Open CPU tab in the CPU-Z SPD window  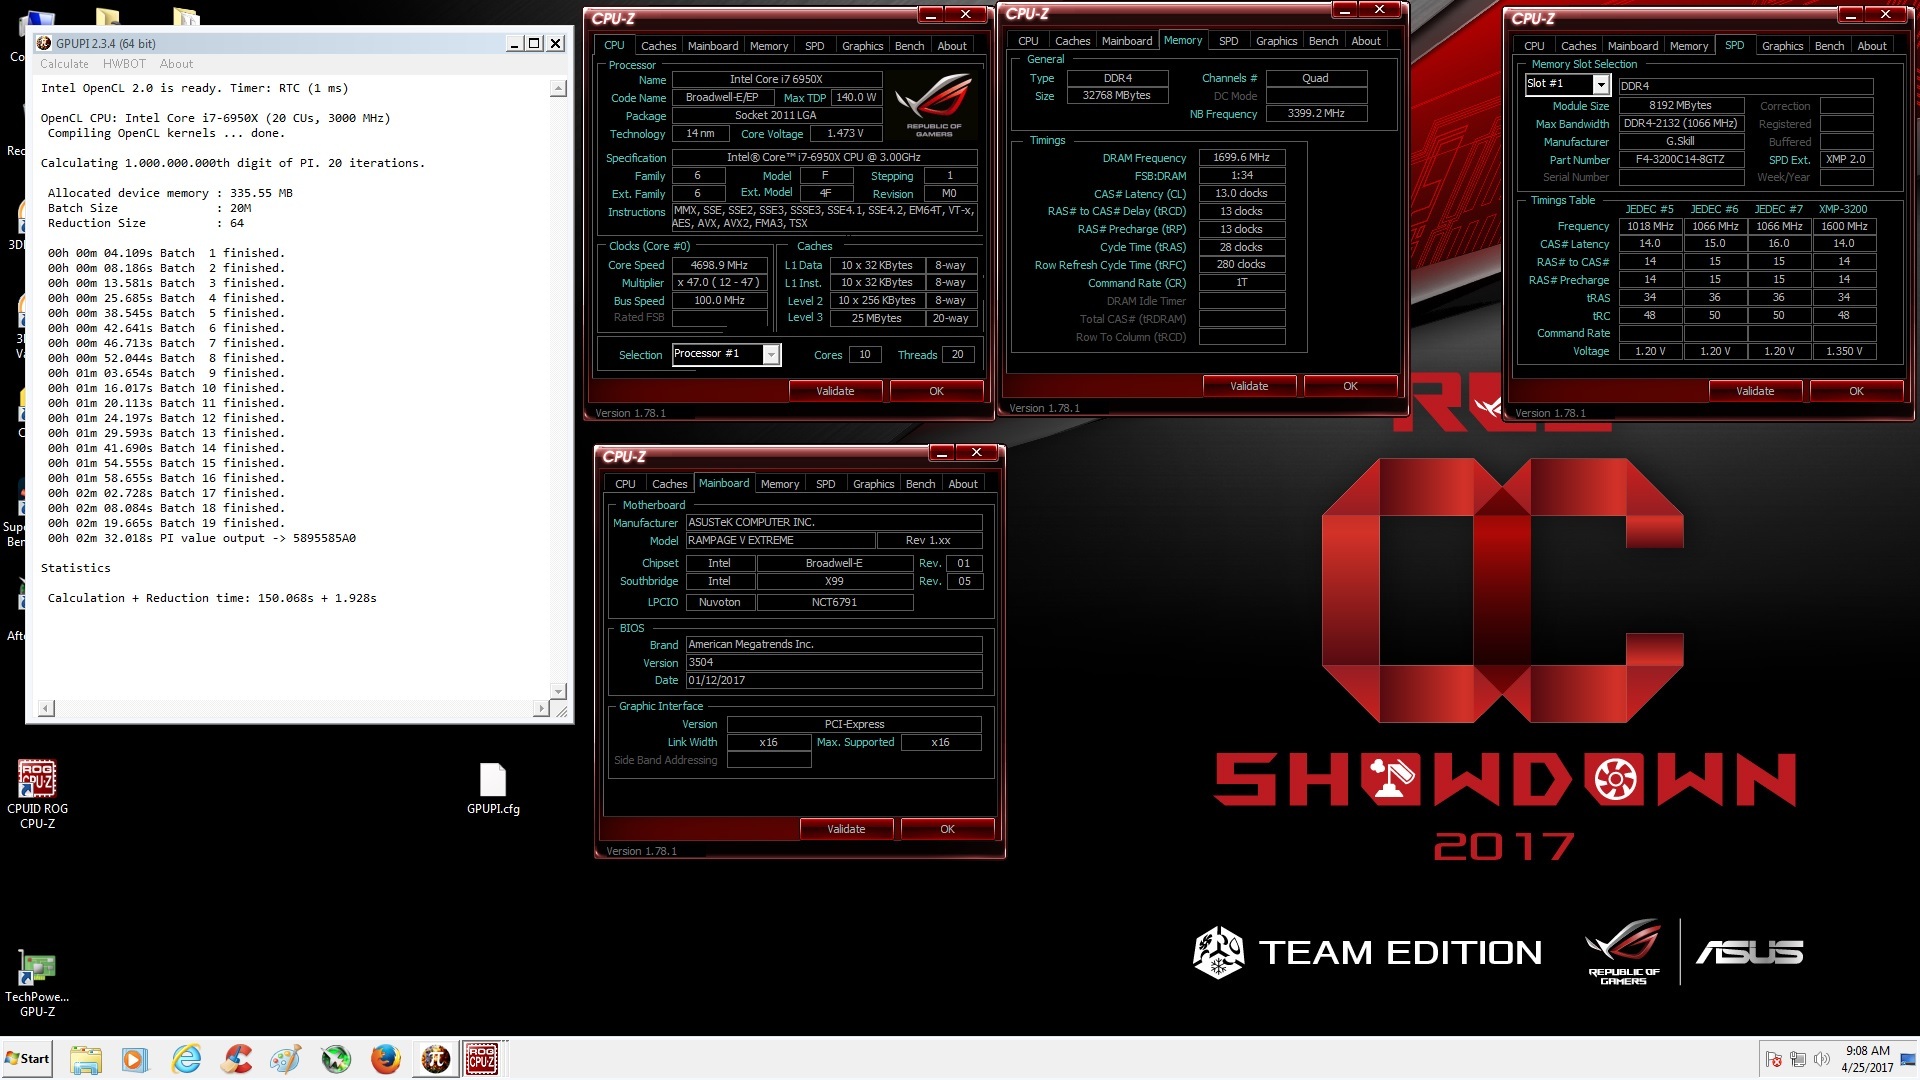pos(1534,46)
